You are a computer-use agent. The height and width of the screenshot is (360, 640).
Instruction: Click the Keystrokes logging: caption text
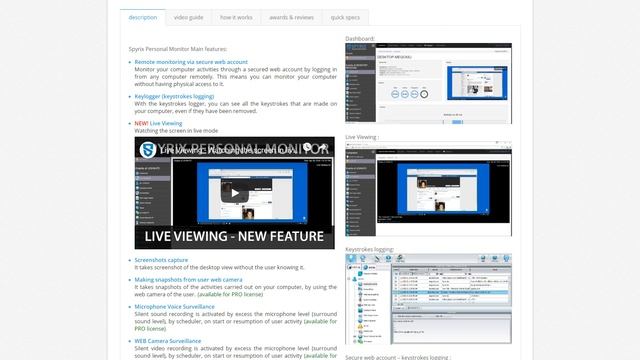pos(370,249)
